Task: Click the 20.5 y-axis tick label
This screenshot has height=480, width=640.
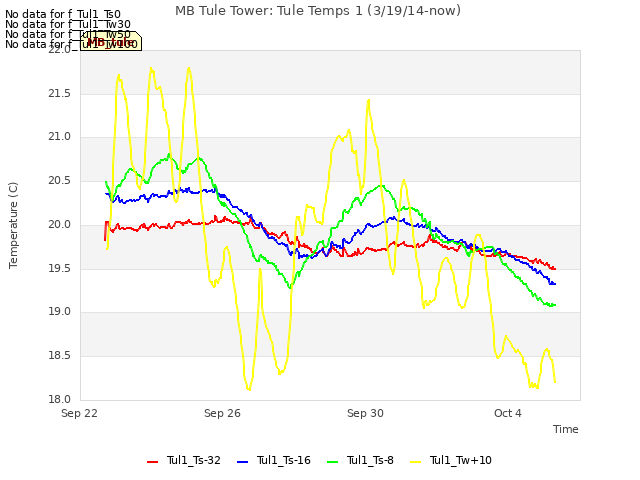Action: (59, 181)
